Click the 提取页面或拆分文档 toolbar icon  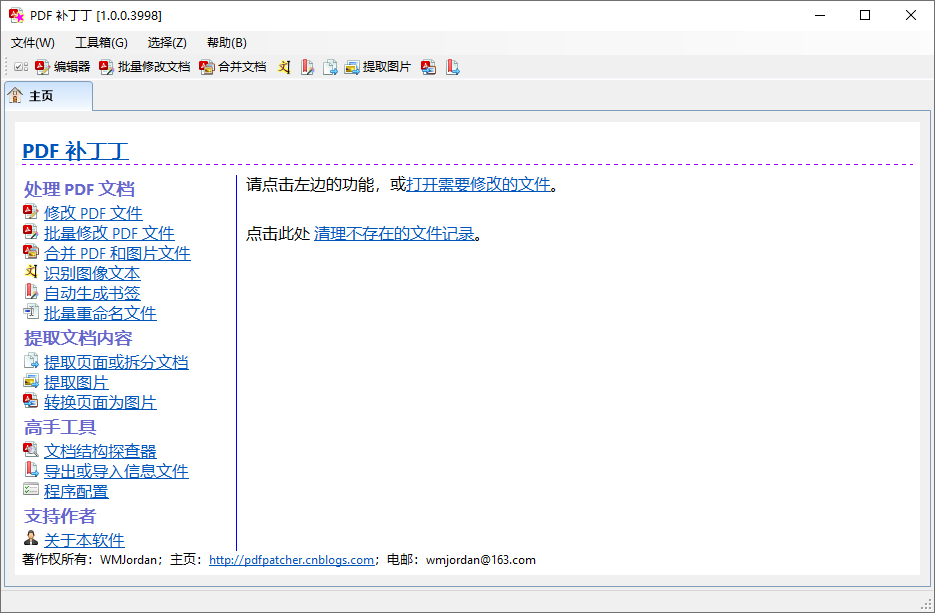pyautogui.click(x=330, y=67)
